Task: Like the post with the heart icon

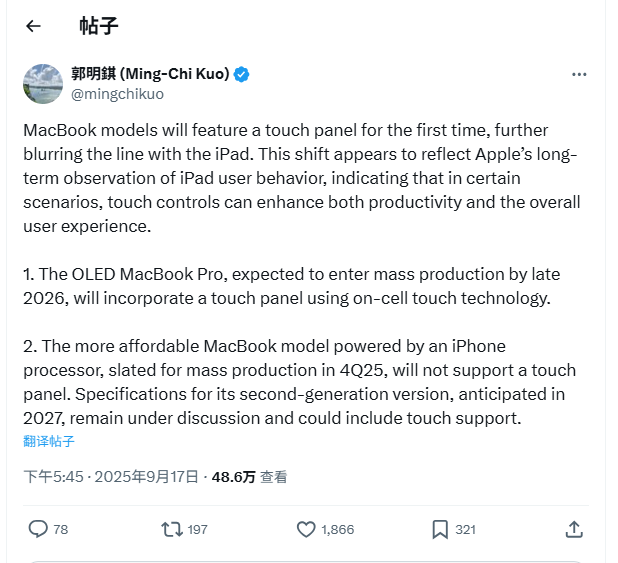Action: pos(306,529)
